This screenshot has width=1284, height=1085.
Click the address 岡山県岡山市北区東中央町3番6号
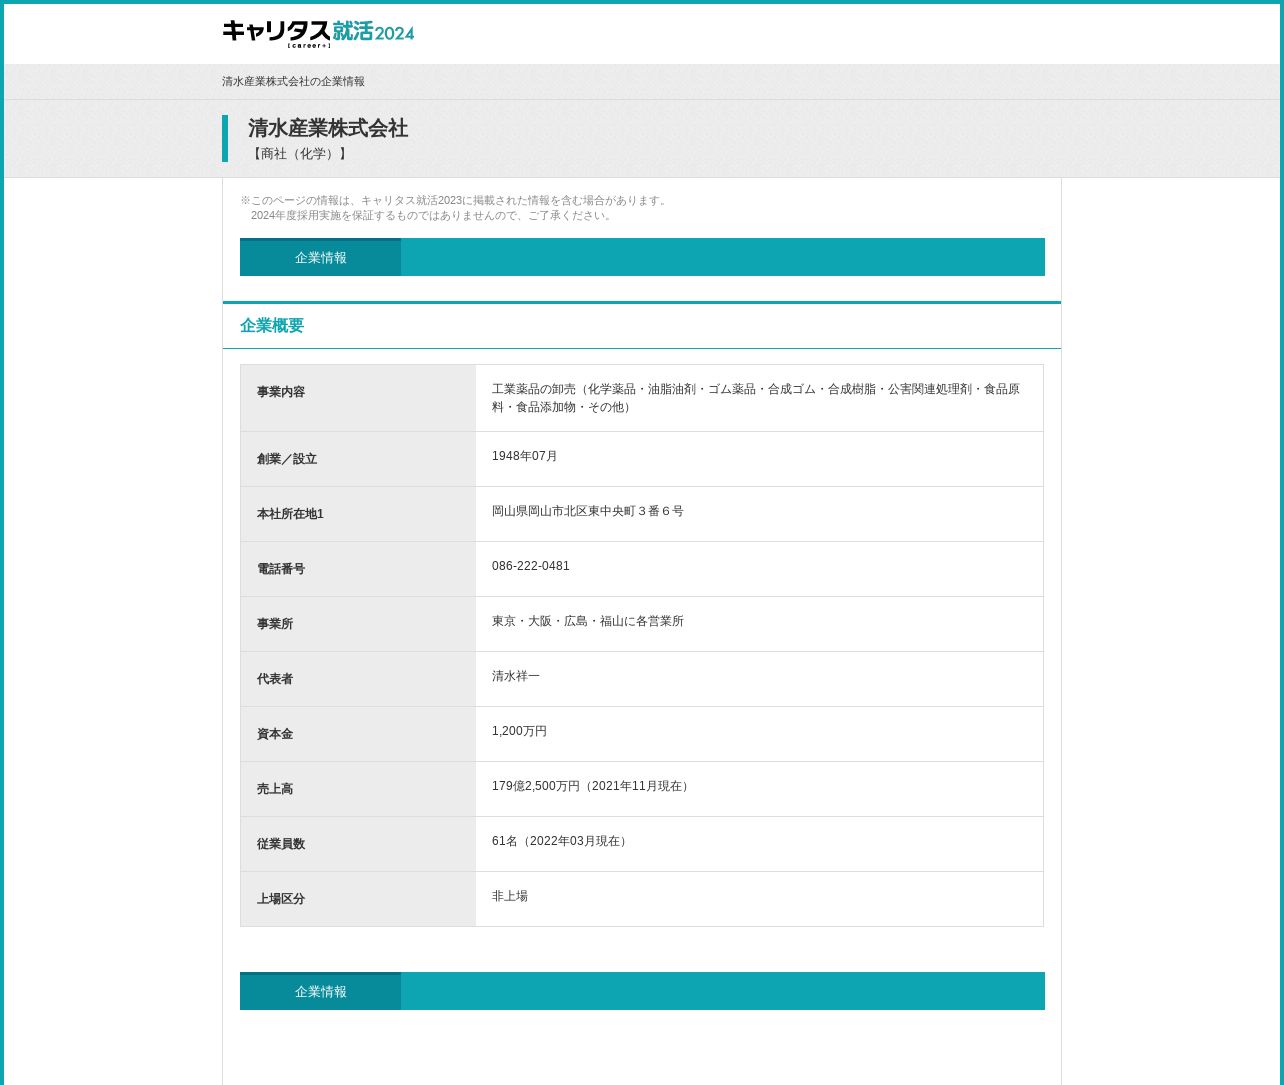[588, 511]
